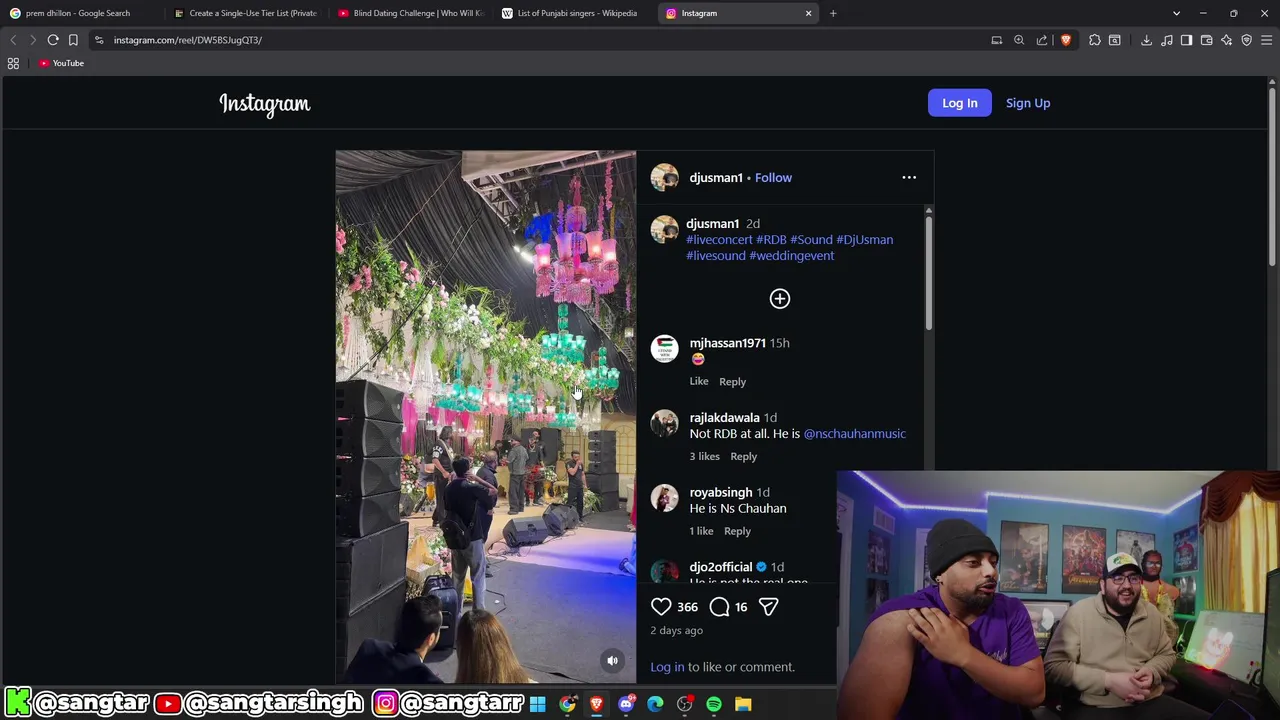Open Discord from the taskbar
Screen dimensions: 1280x720
click(626, 704)
